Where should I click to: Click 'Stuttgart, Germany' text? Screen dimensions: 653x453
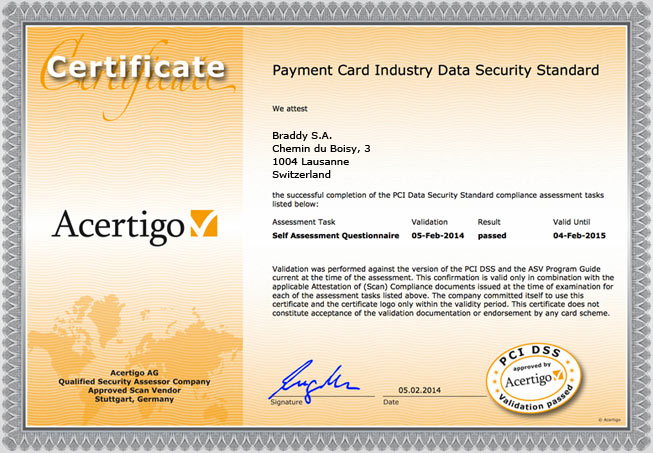[x=134, y=399]
